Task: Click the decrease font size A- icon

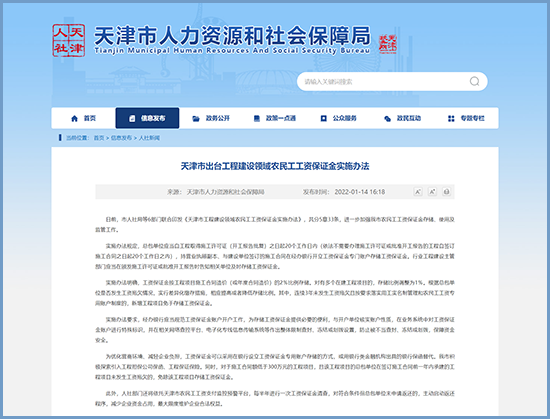Action: (418, 192)
